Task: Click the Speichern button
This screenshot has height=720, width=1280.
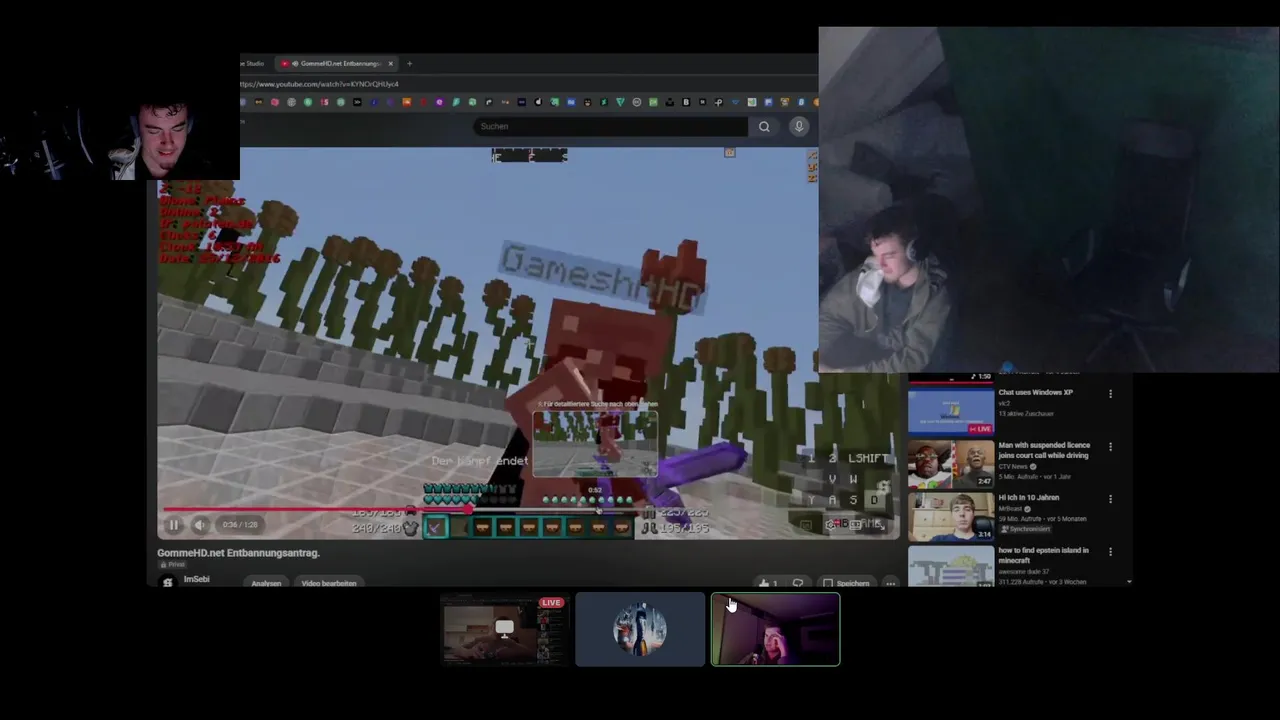Action: point(846,583)
